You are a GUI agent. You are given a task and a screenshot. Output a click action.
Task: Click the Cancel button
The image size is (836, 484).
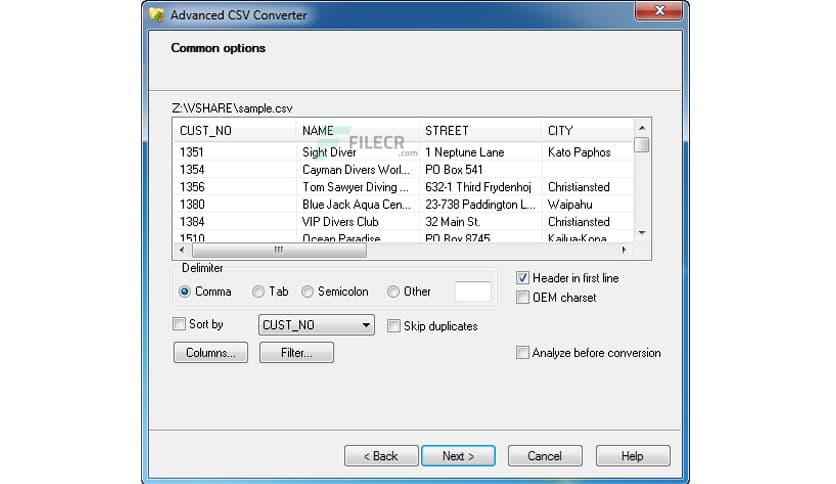(545, 456)
